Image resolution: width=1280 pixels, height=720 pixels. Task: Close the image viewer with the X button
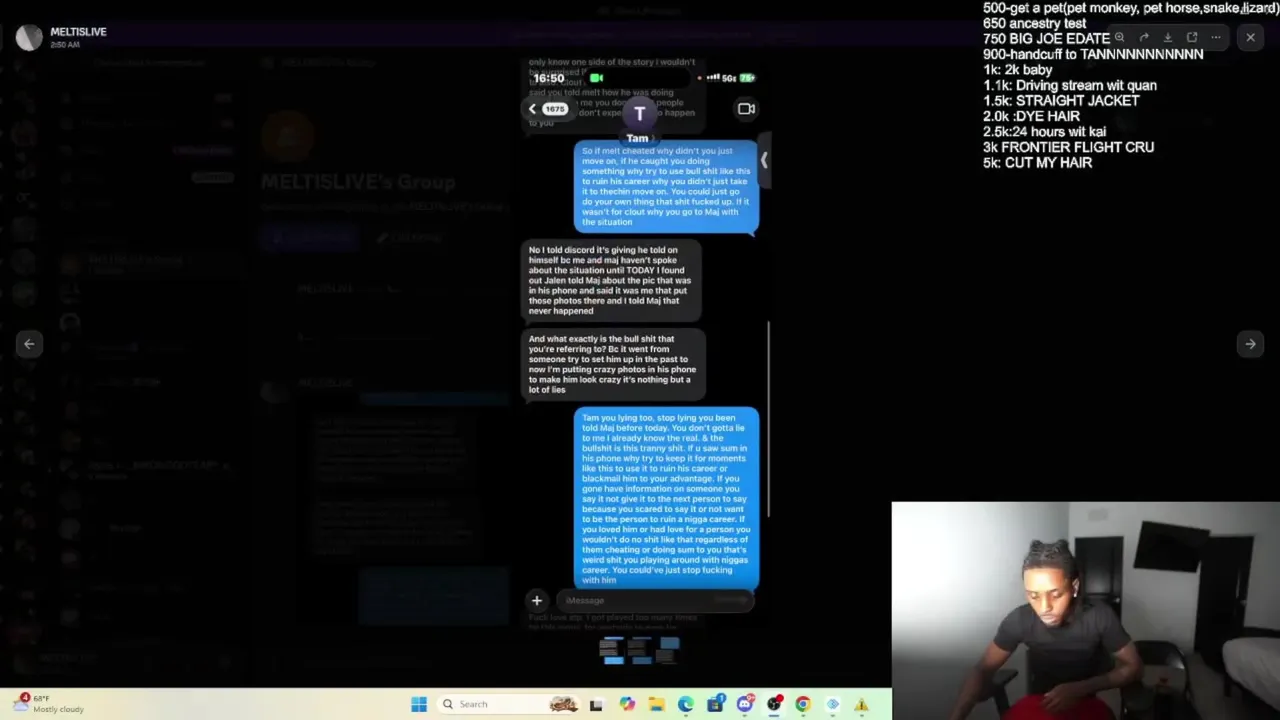pos(1250,37)
